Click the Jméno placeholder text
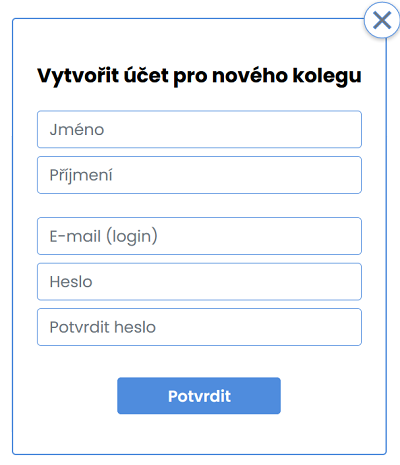The width and height of the screenshot is (400, 465). point(77,129)
